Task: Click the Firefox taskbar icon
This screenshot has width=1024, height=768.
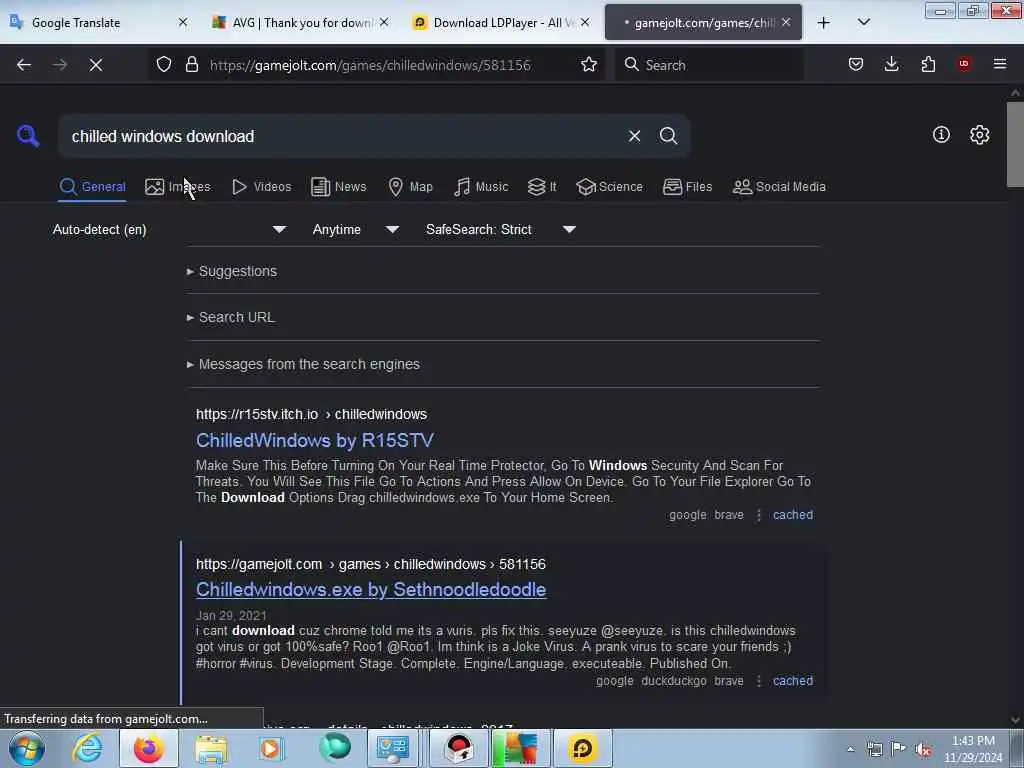Action: coord(148,748)
